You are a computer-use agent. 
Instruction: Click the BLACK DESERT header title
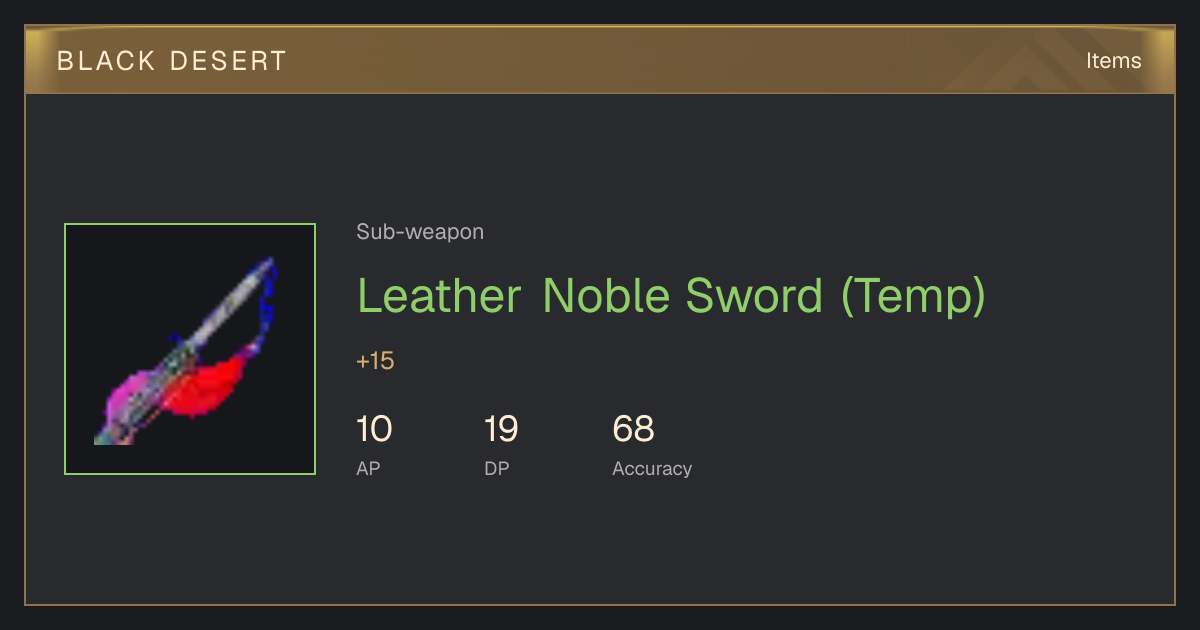point(172,61)
